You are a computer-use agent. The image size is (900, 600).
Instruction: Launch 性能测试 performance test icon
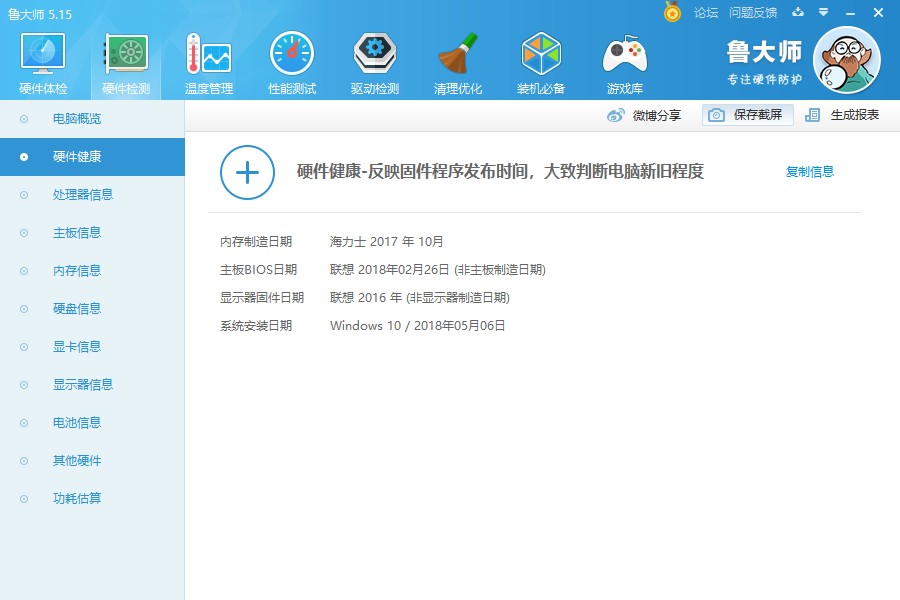tap(292, 53)
